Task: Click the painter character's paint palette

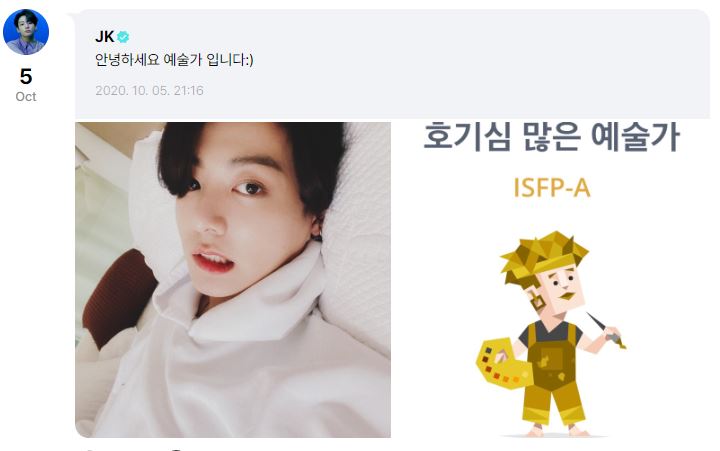Action: coord(504,364)
